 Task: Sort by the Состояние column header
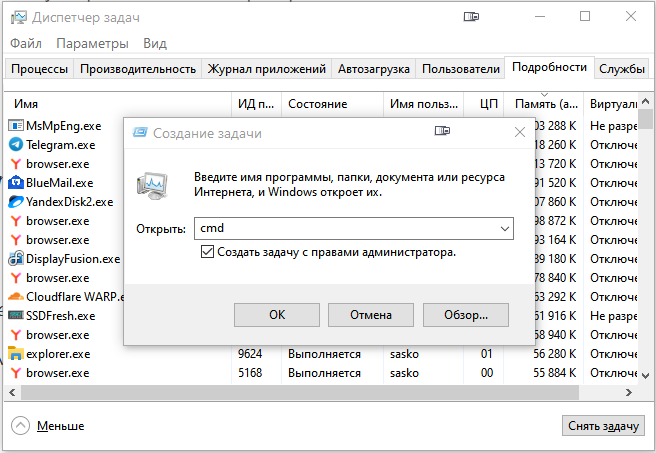tap(332, 104)
